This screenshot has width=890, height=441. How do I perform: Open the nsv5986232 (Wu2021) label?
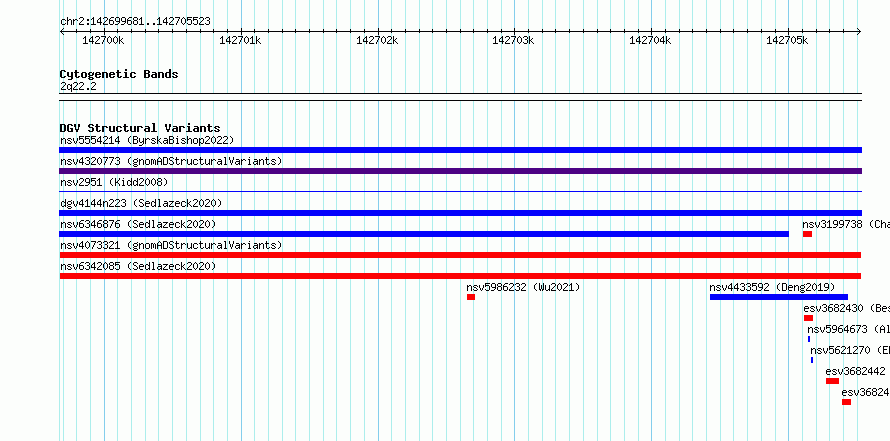tap(523, 287)
